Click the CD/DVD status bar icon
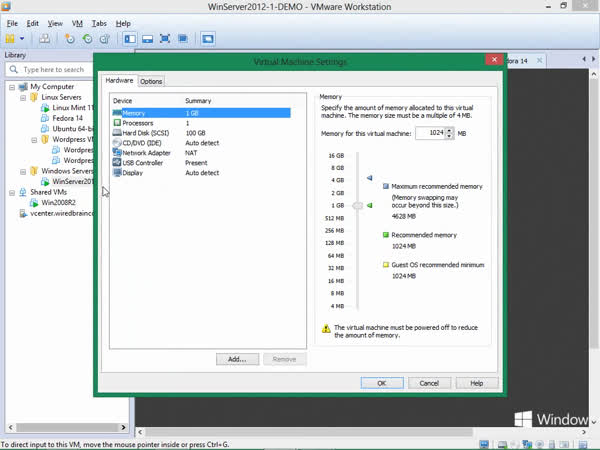The height and width of the screenshot is (450, 600). (515, 444)
